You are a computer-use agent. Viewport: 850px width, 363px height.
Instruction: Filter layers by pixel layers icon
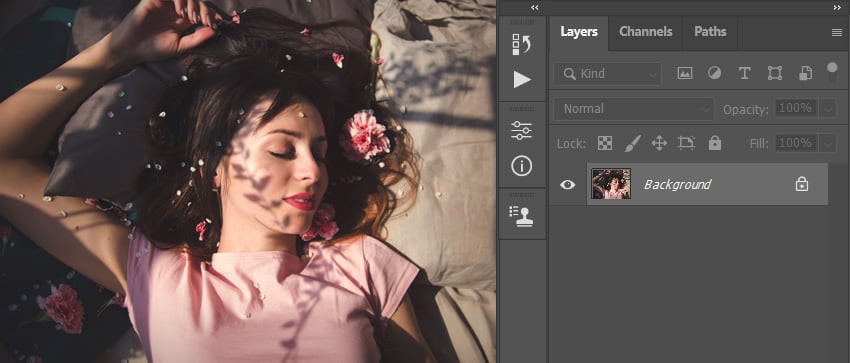[685, 73]
